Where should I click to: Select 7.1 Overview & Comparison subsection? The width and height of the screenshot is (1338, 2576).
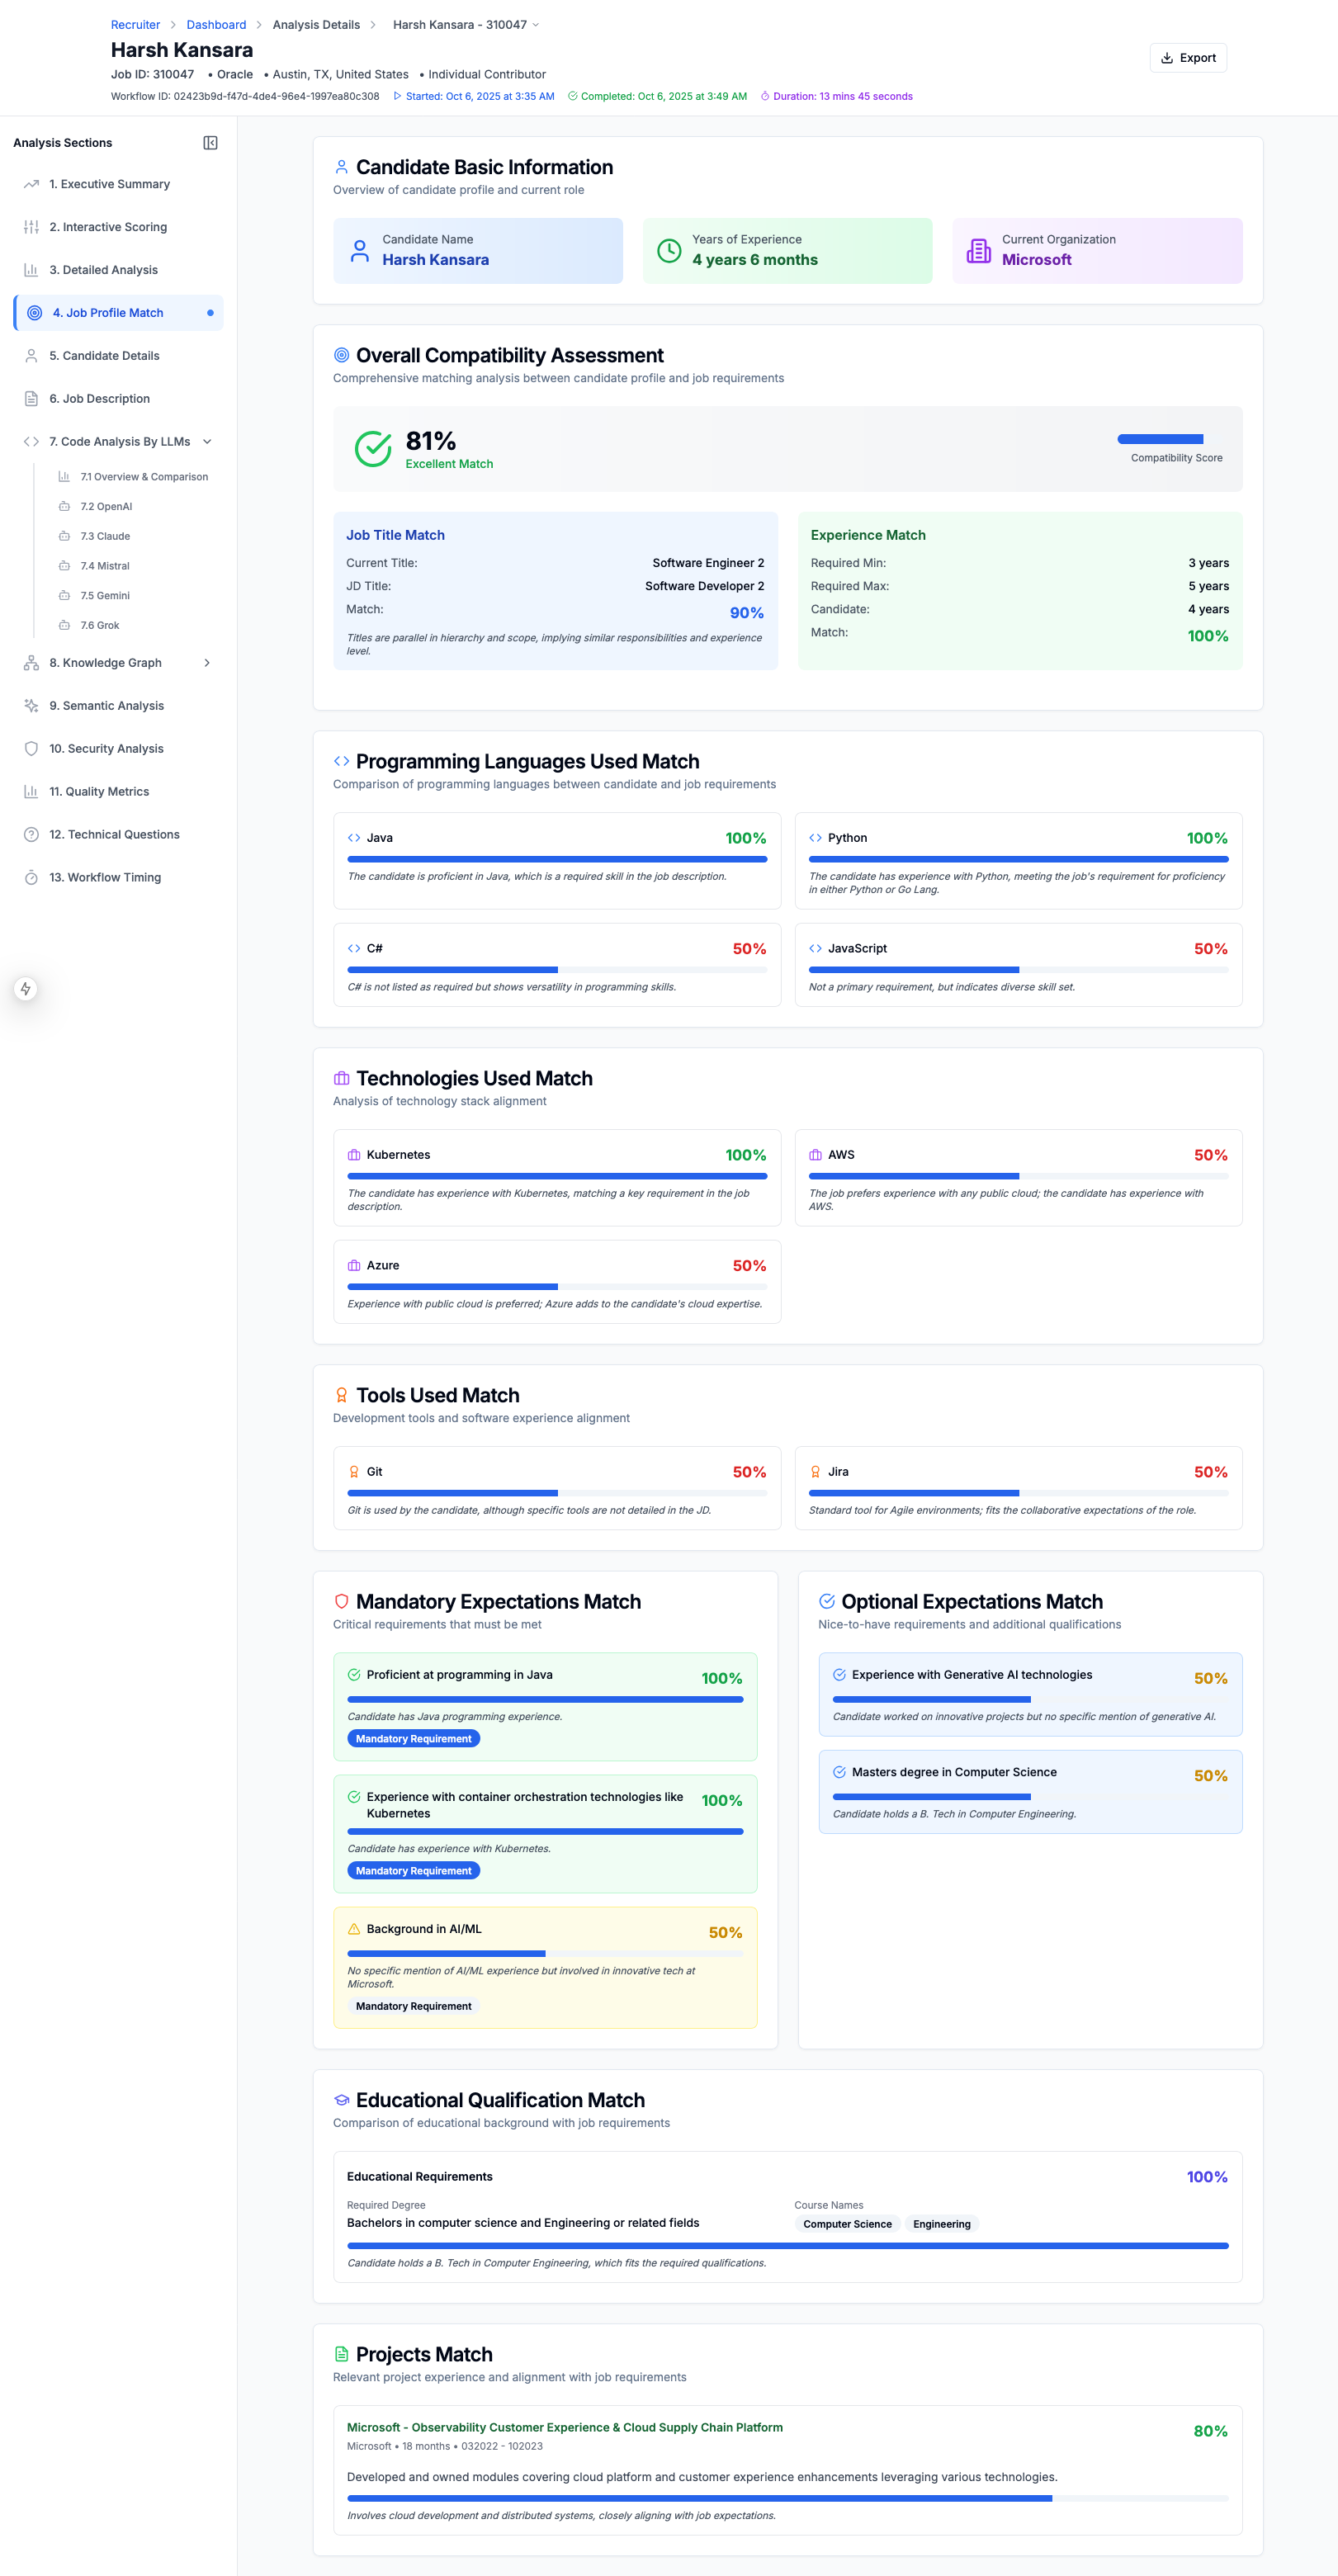click(x=144, y=477)
